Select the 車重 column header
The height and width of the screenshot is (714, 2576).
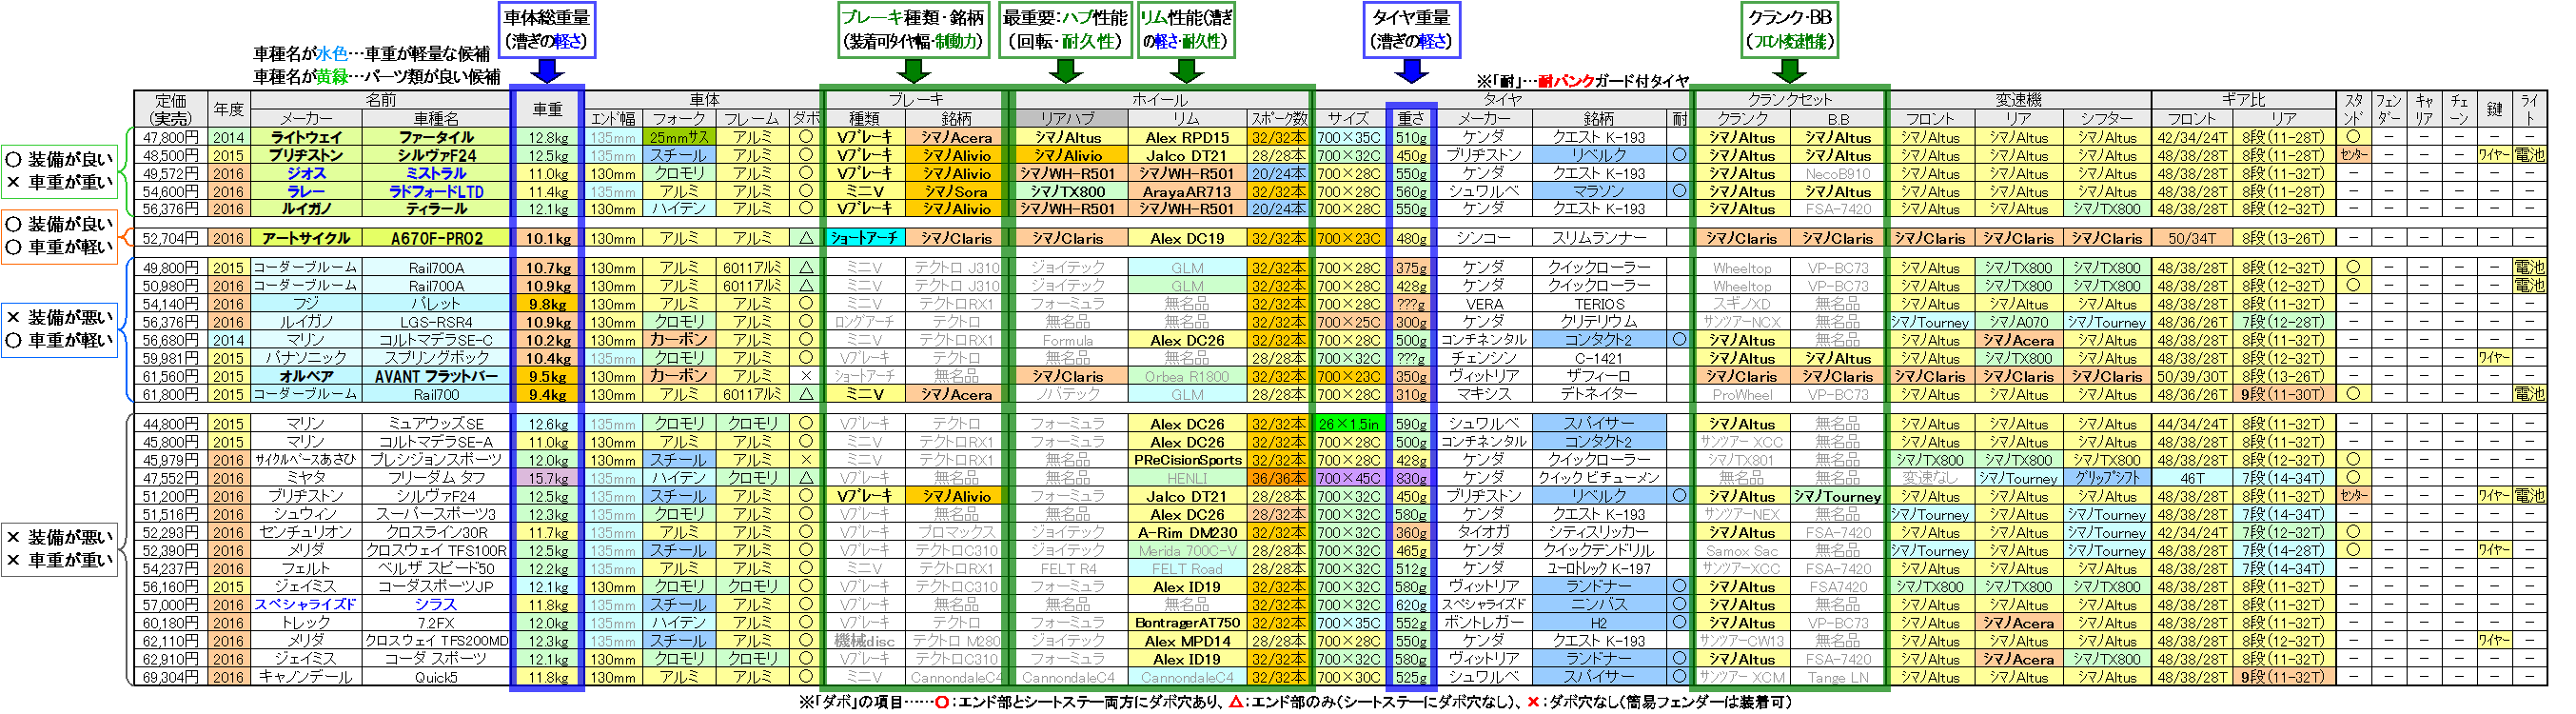tap(546, 109)
